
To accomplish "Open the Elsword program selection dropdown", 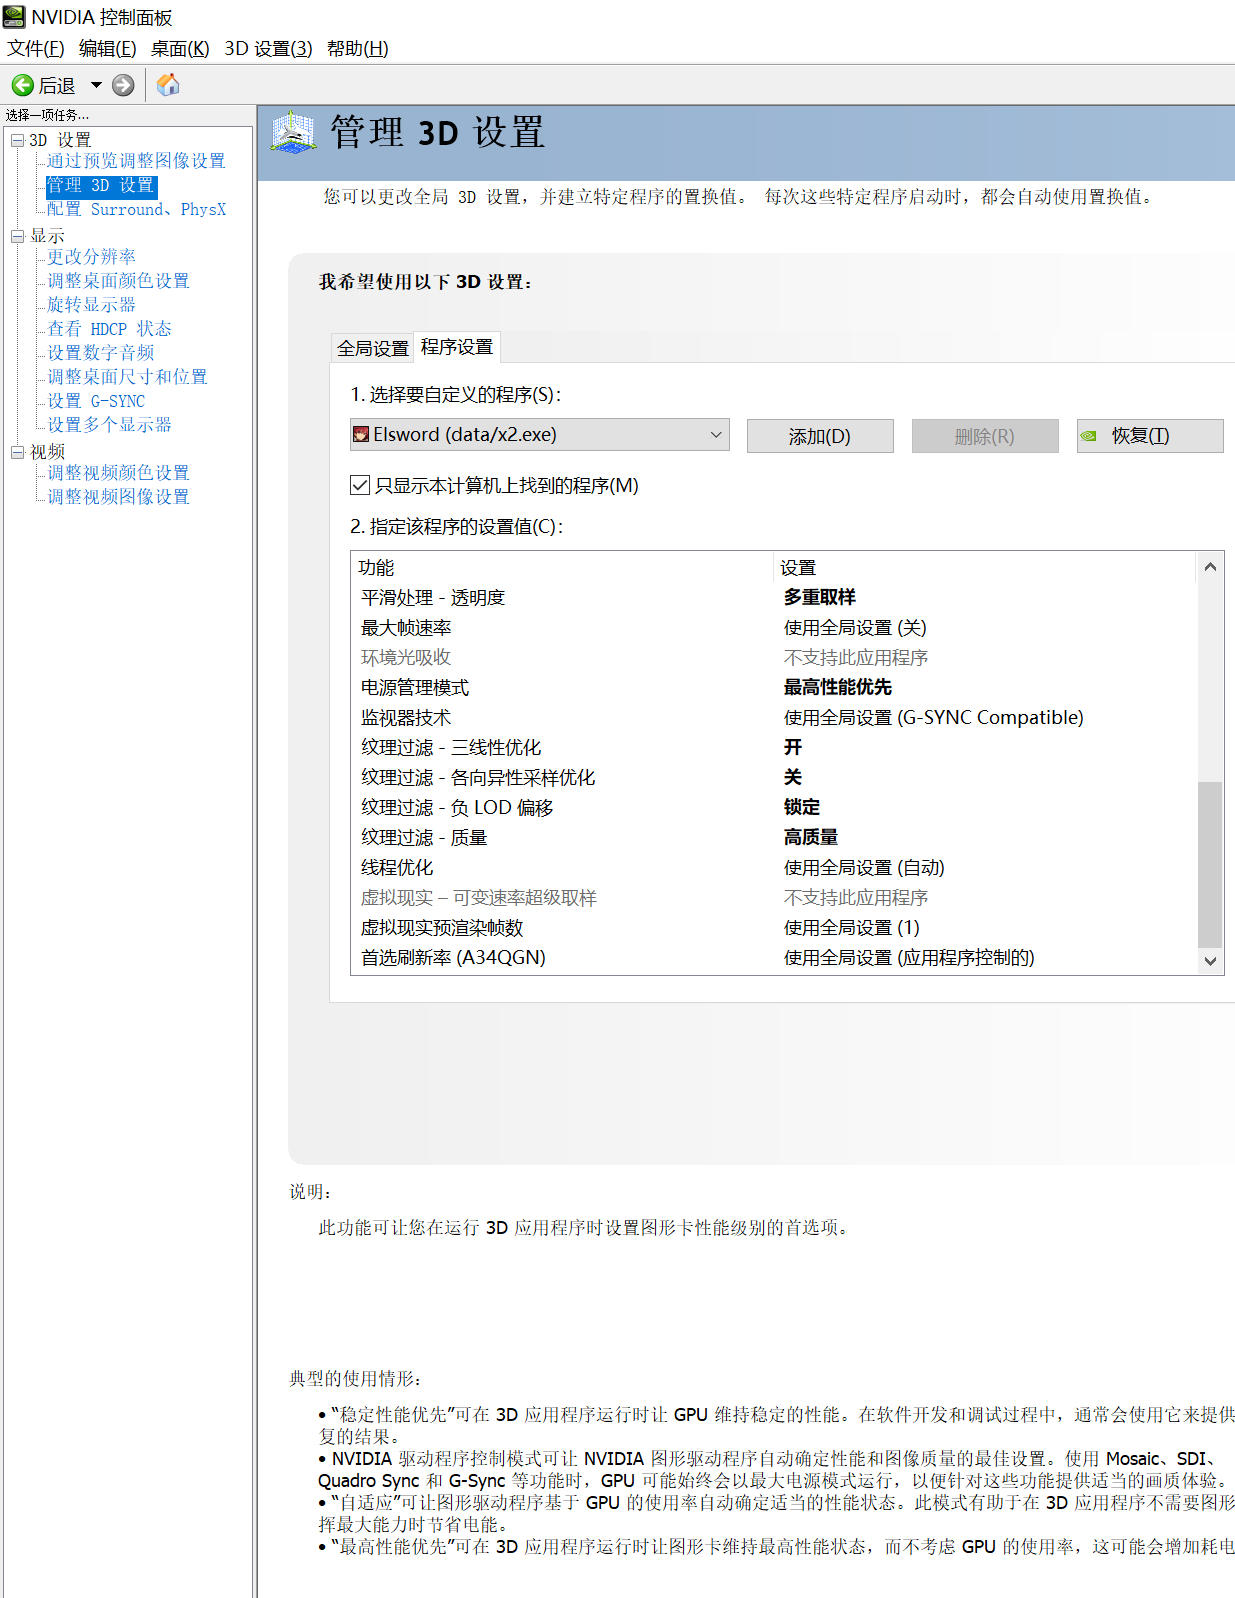I will tap(540, 435).
